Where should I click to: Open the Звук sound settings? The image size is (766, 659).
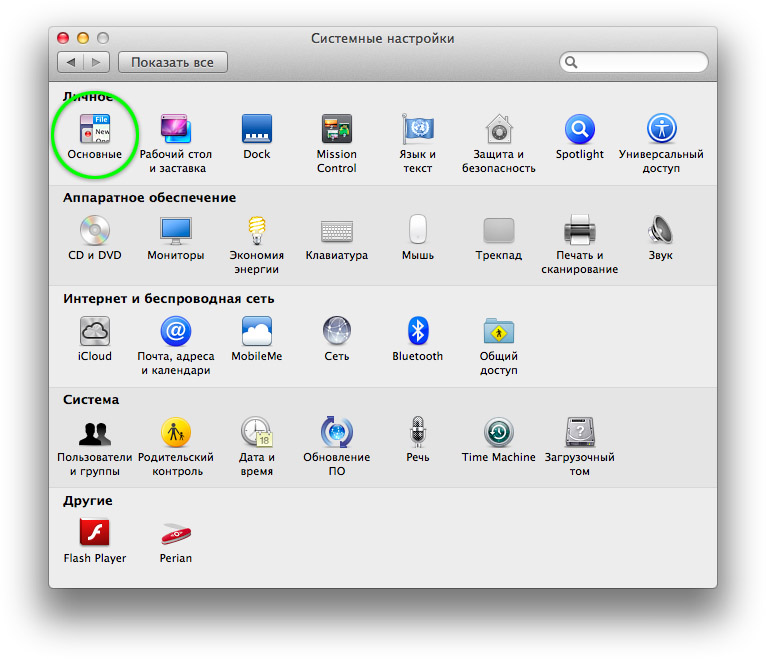661,231
